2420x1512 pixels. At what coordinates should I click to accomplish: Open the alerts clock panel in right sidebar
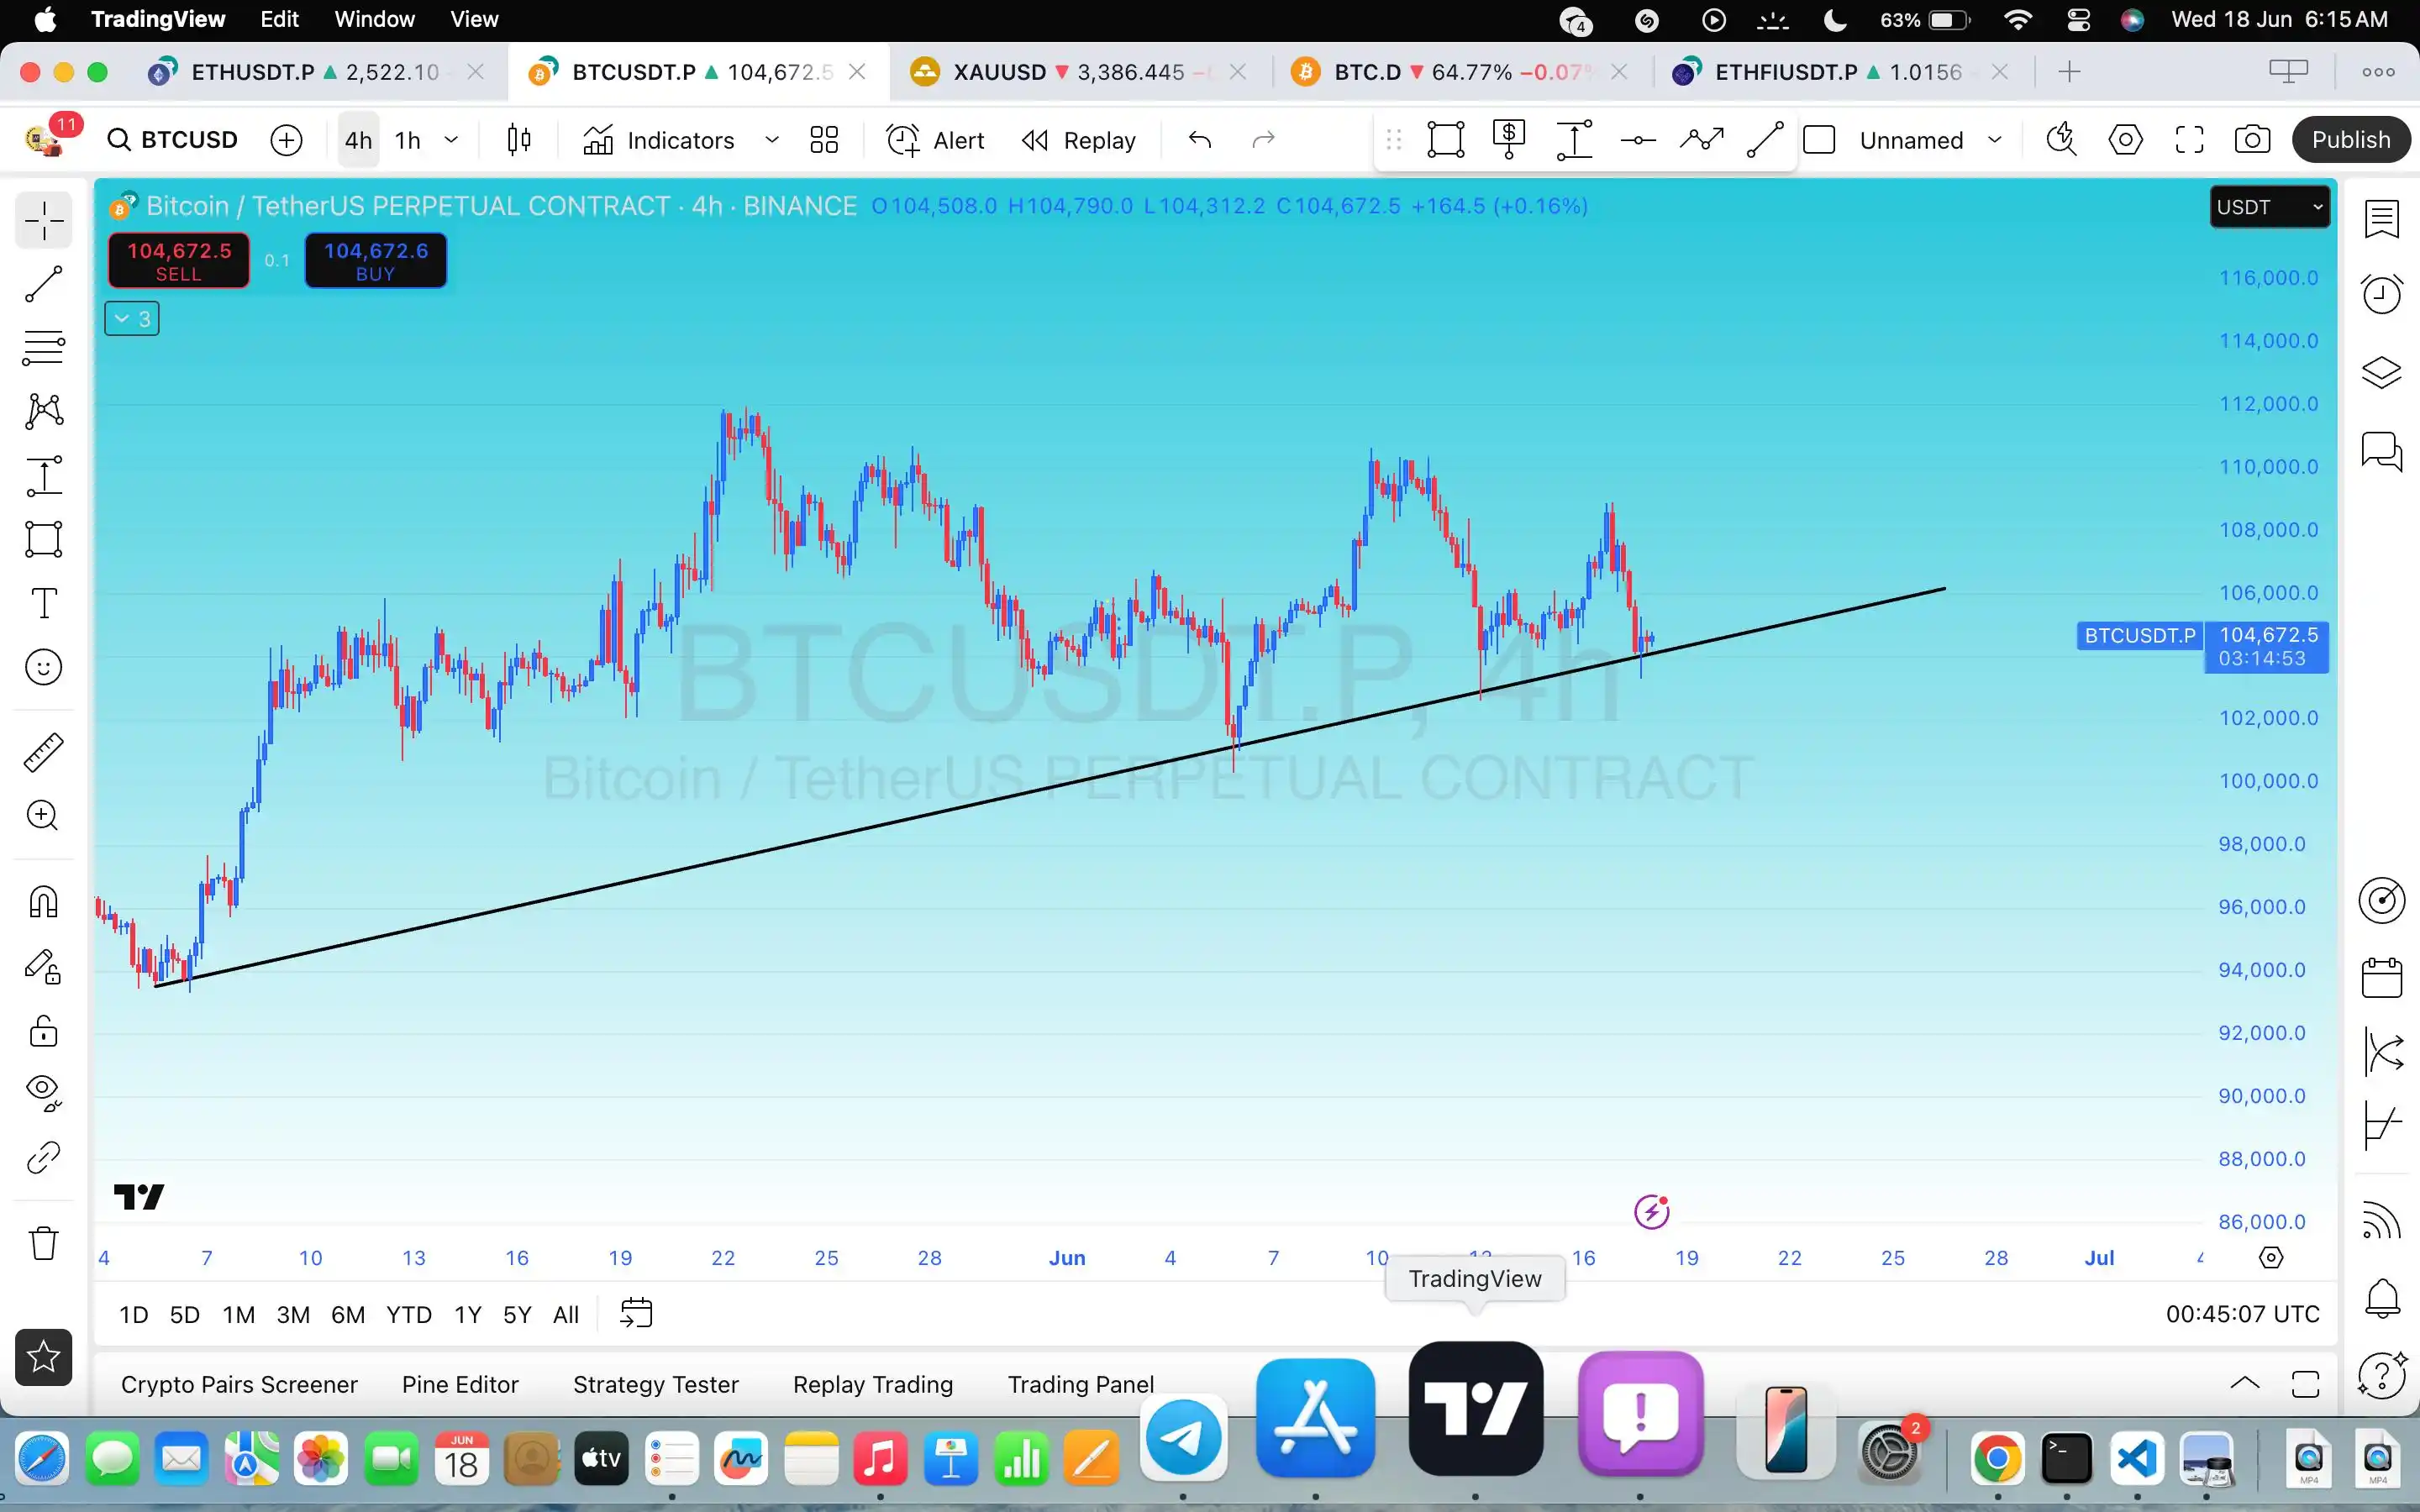pyautogui.click(x=2382, y=295)
